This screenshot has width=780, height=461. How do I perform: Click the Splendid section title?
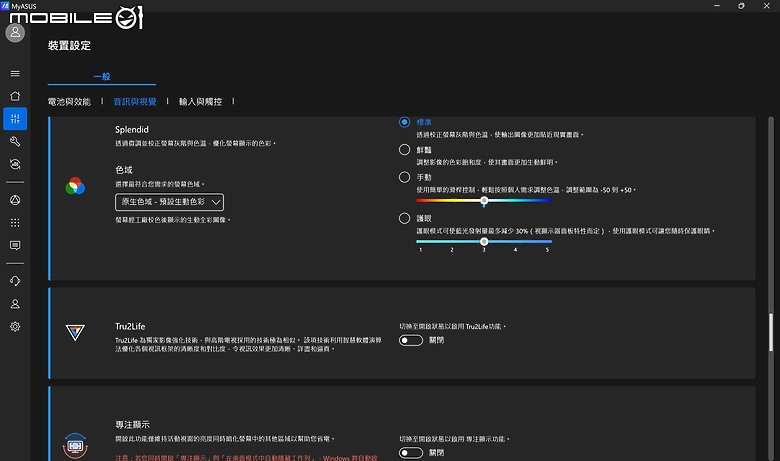pos(132,129)
